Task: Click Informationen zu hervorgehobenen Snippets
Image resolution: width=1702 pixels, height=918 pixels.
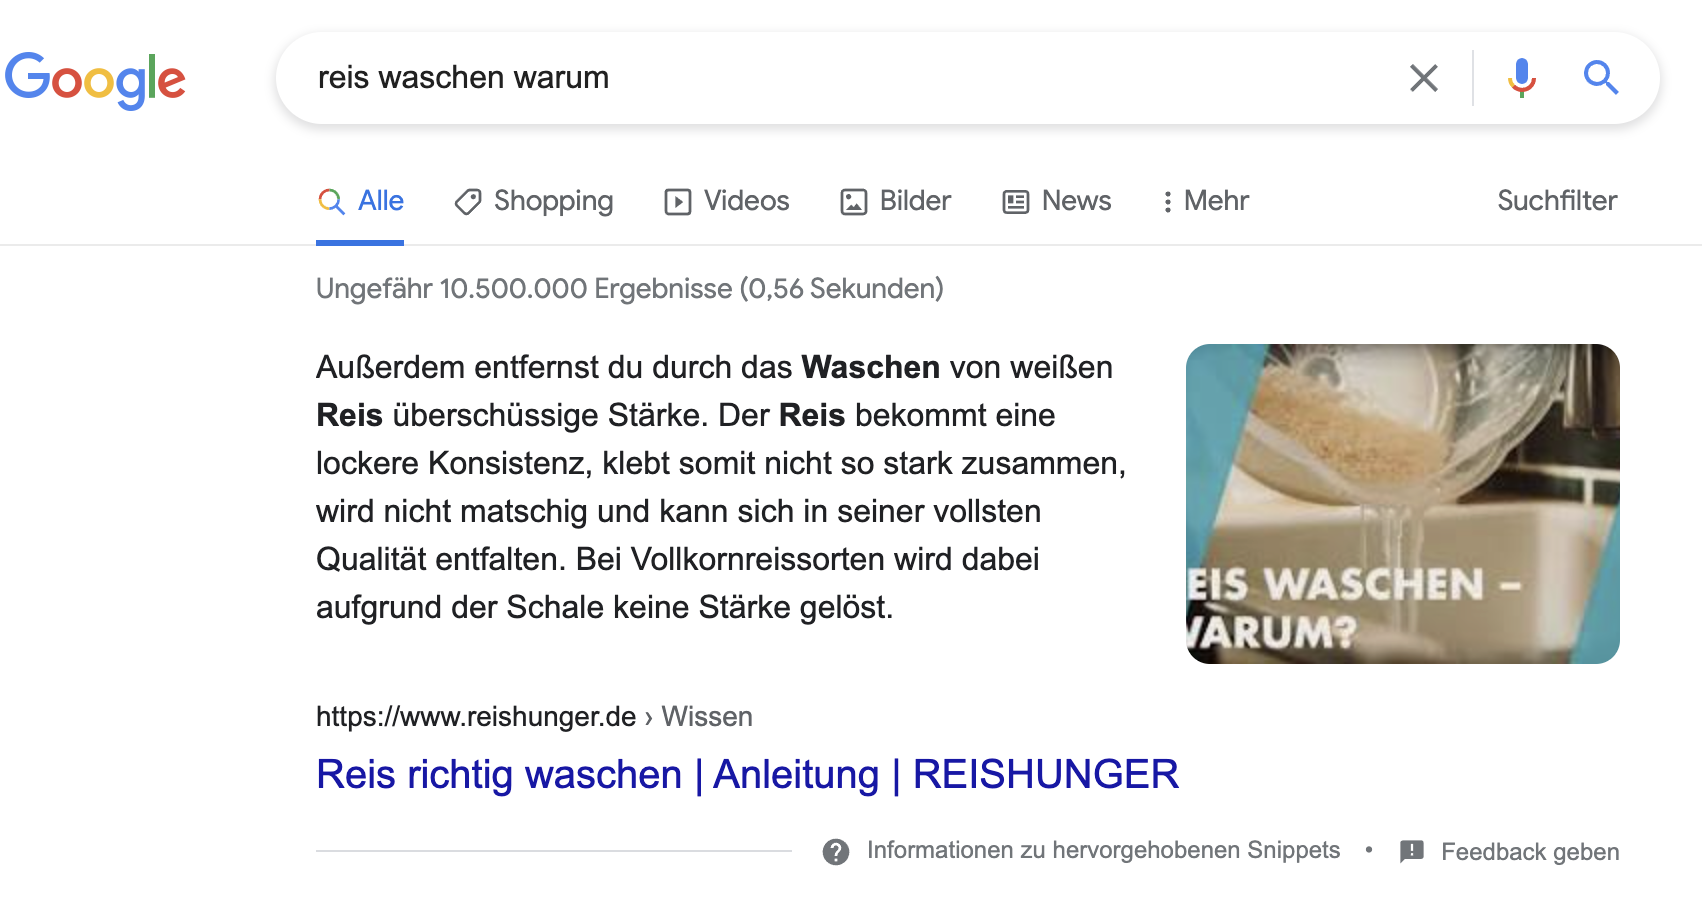Action: [1103, 851]
